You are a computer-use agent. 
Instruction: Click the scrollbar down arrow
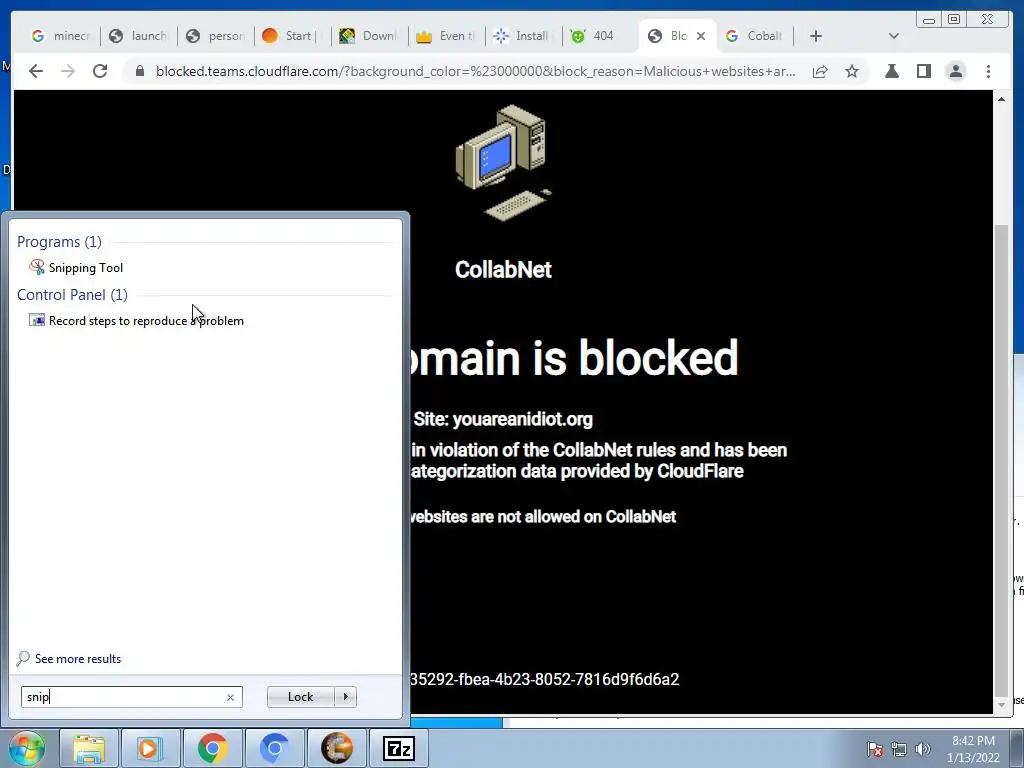pyautogui.click(x=1000, y=705)
